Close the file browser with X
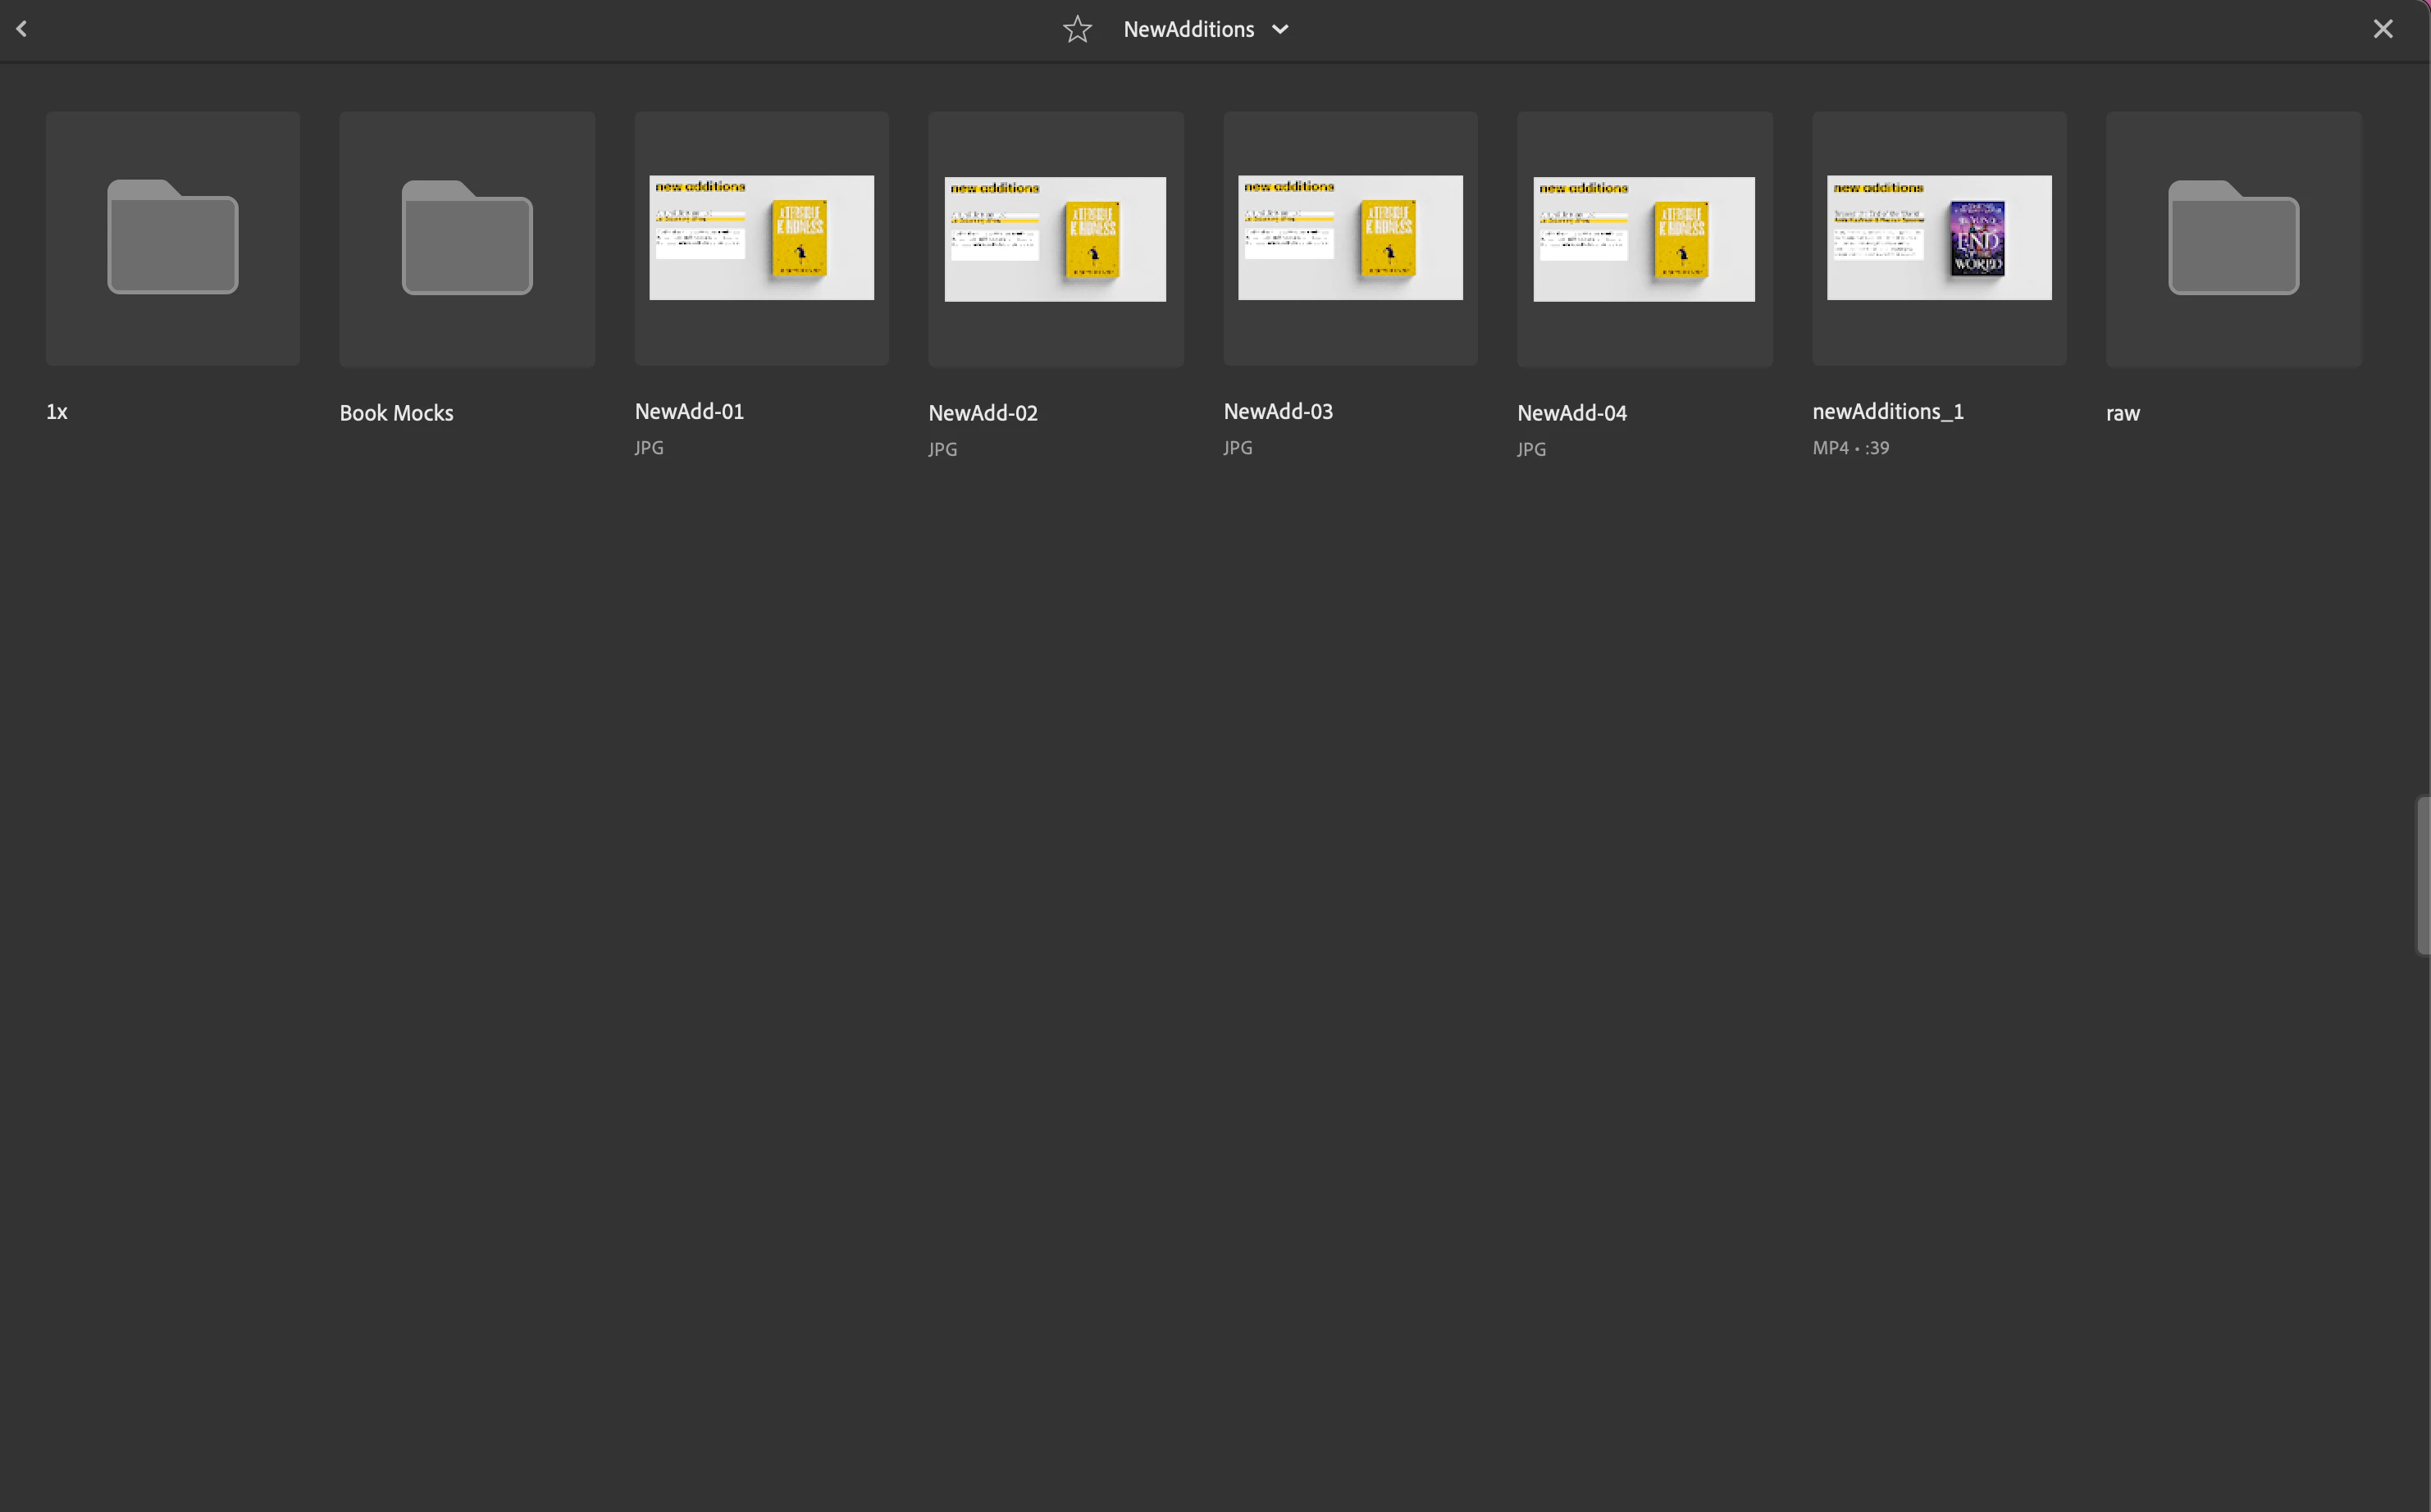The image size is (2431, 1512). pos(2383,29)
